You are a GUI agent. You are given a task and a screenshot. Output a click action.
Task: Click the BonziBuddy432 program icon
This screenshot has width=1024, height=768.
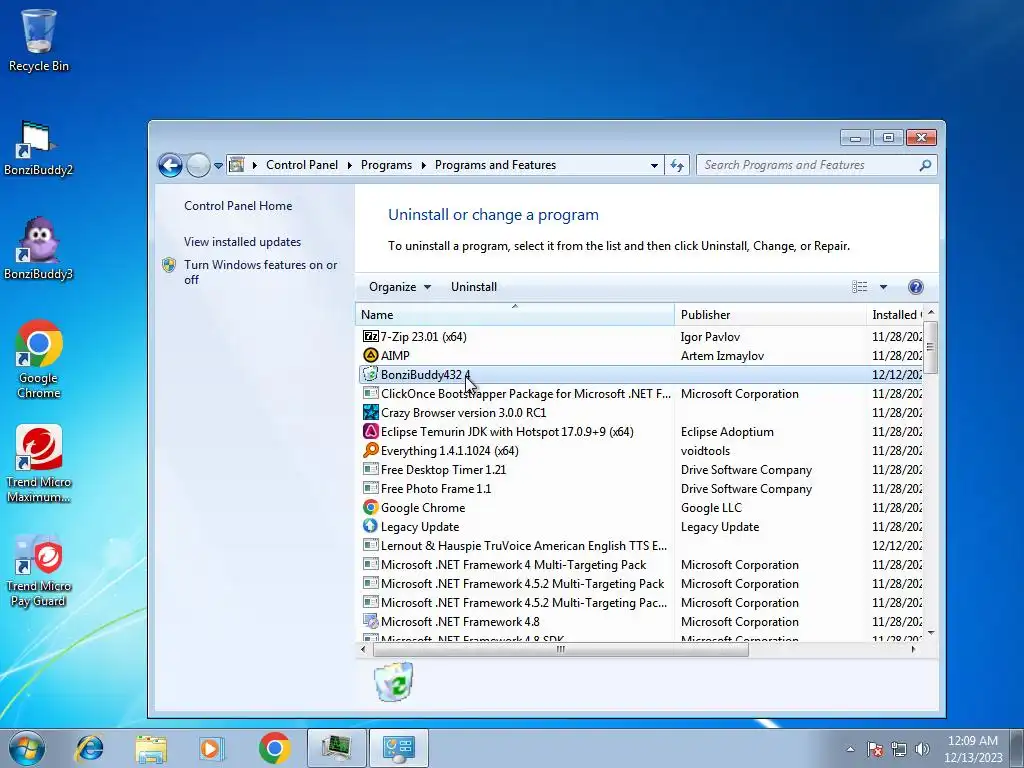click(370, 374)
